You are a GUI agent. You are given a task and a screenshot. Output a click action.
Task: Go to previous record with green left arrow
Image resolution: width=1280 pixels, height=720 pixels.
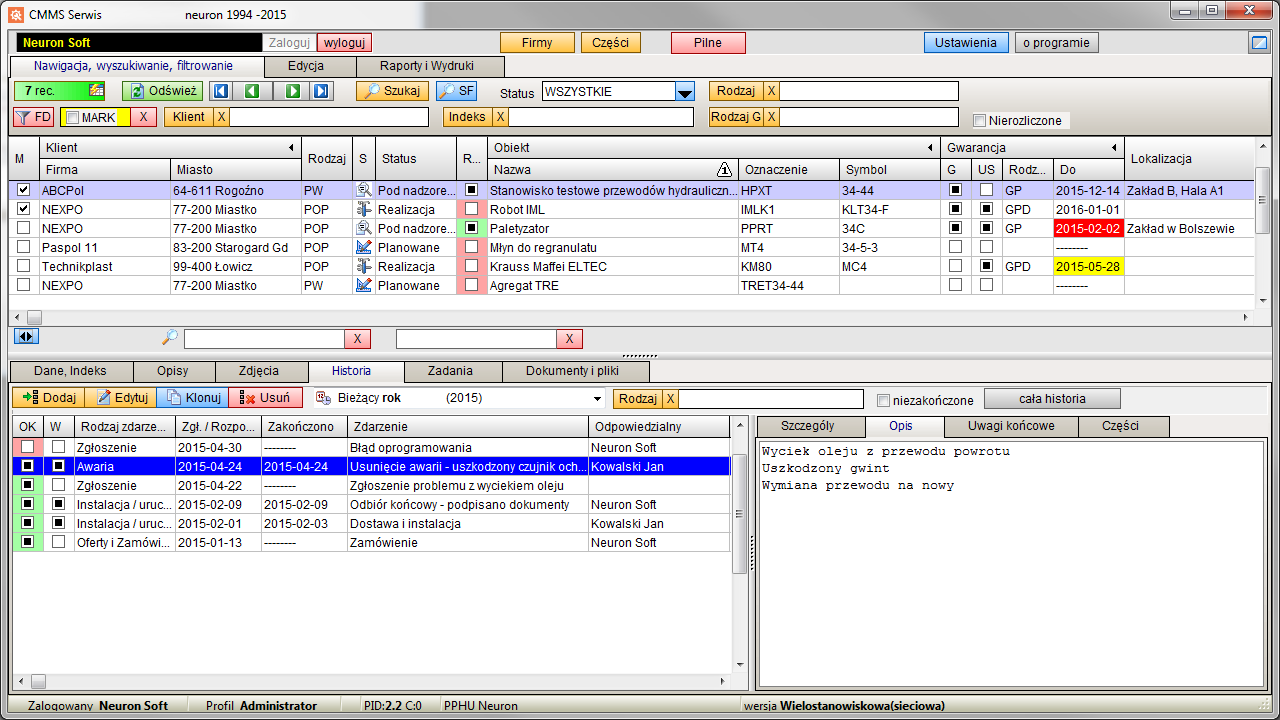click(x=253, y=91)
